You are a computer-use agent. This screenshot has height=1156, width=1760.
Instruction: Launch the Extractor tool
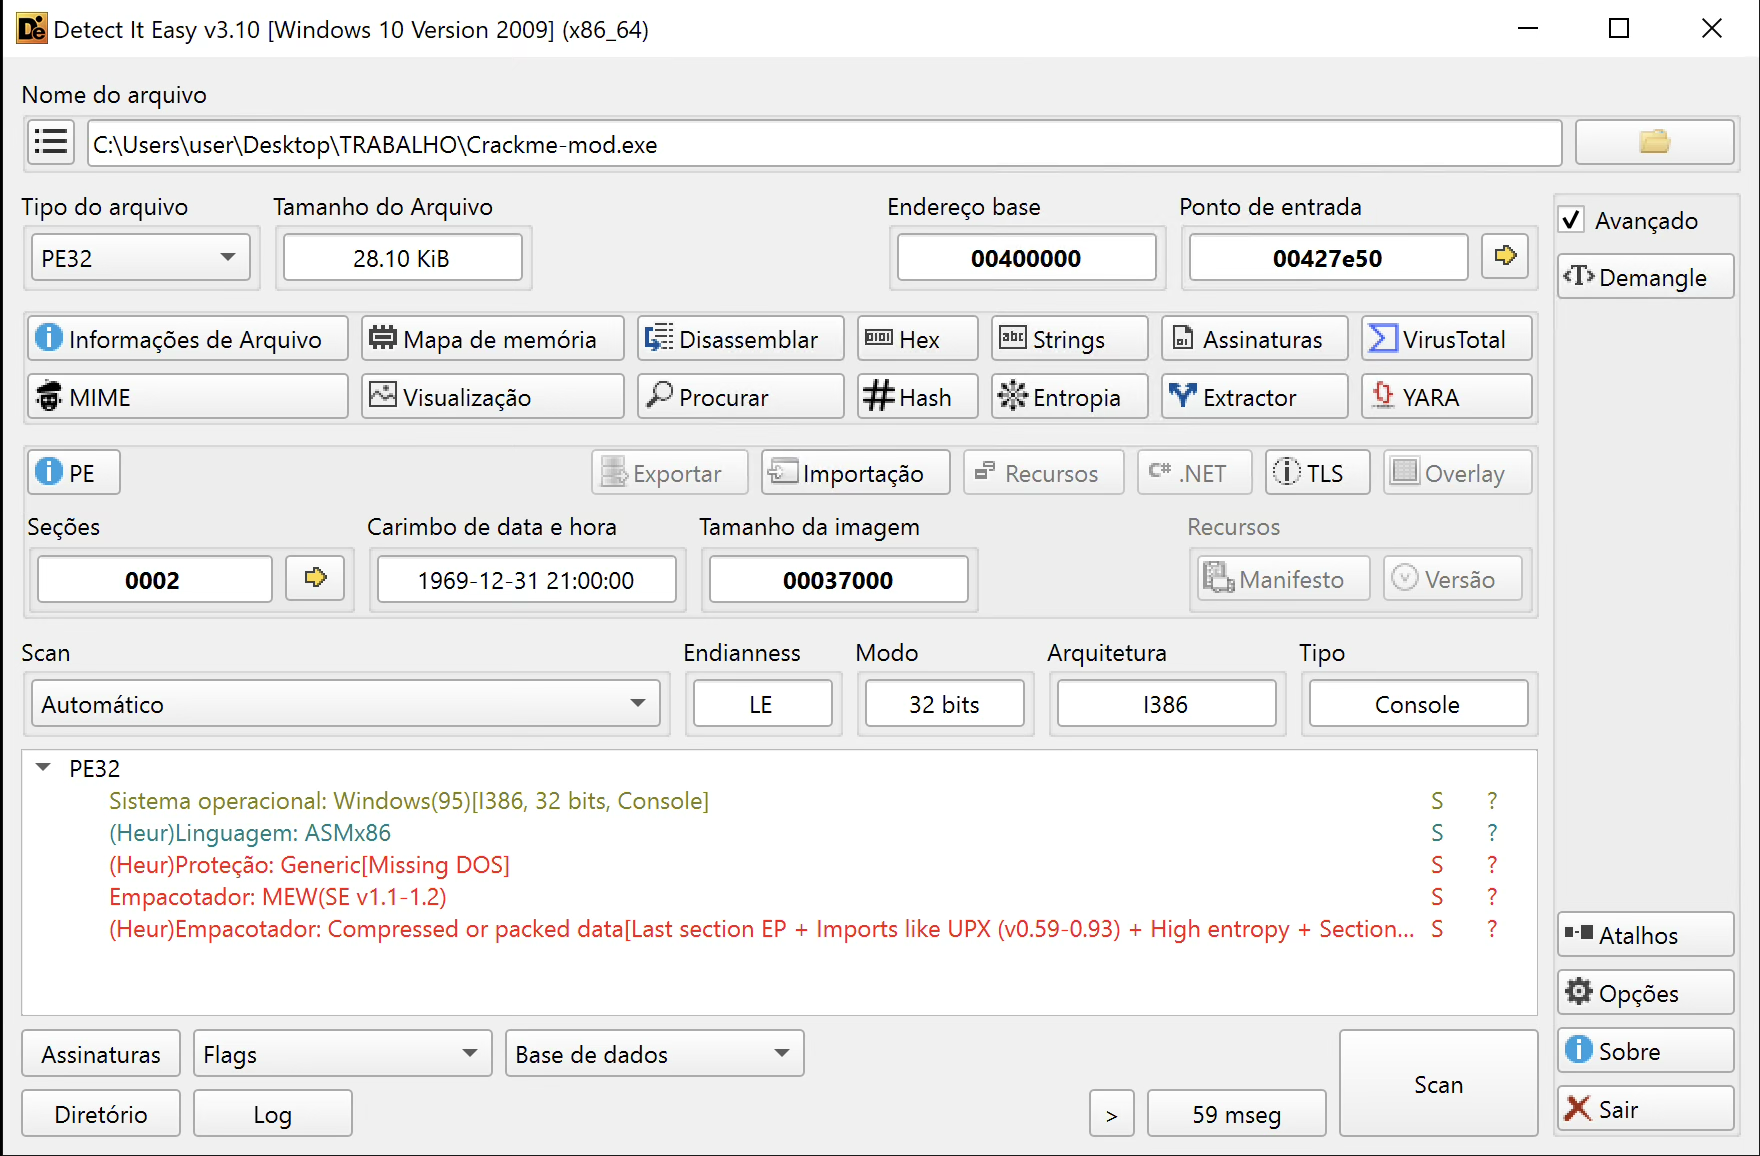click(1255, 397)
